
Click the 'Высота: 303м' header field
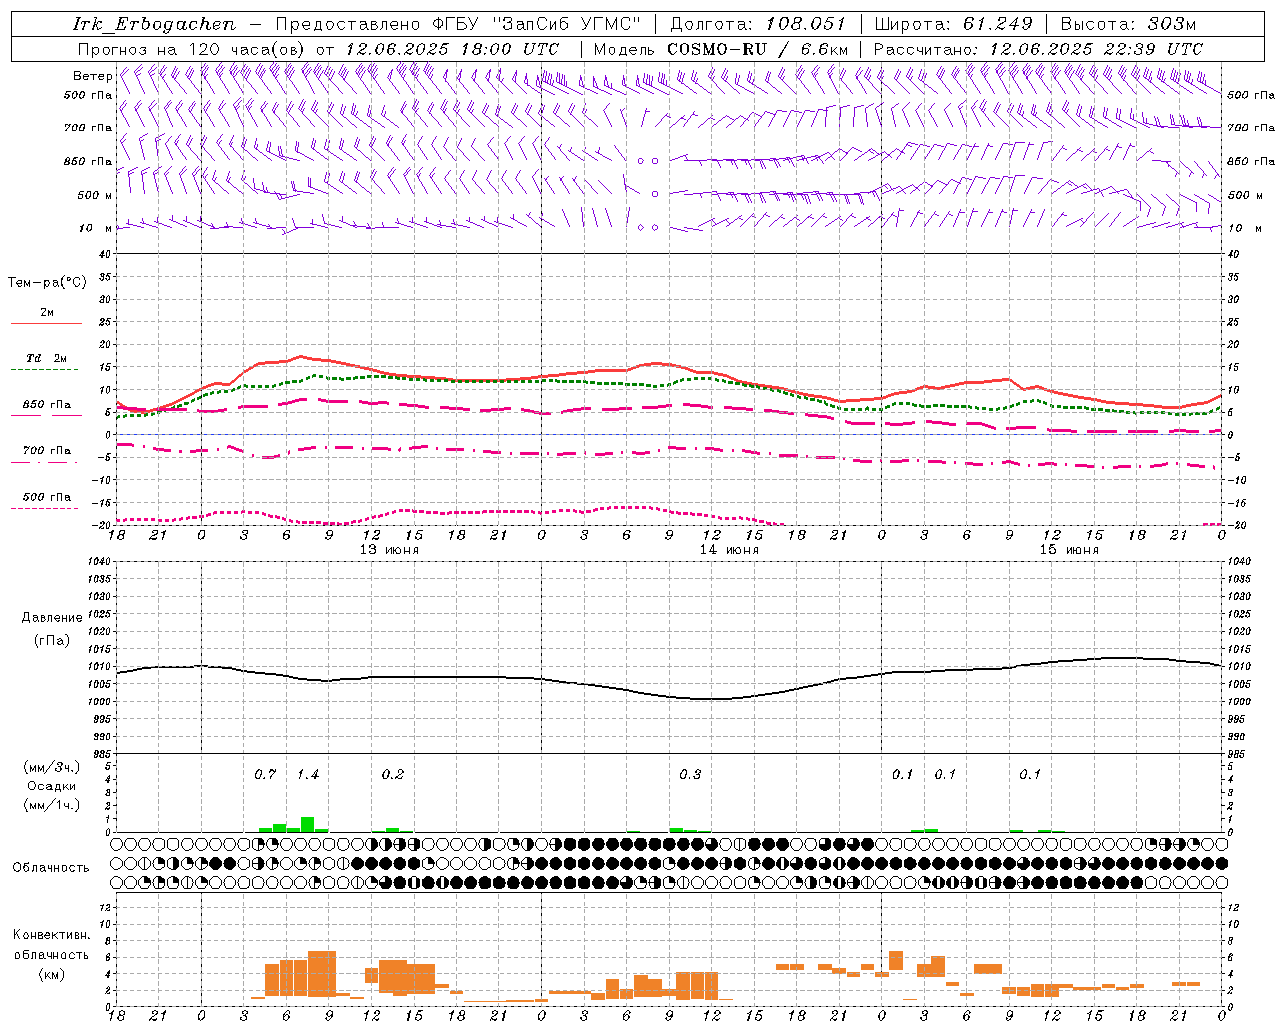click(x=1128, y=24)
